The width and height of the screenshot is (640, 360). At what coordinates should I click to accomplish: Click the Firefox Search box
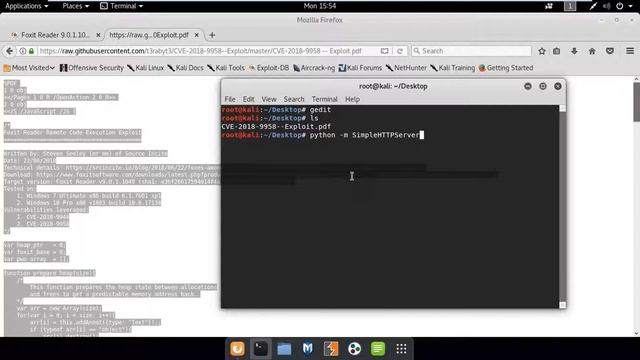(471, 51)
